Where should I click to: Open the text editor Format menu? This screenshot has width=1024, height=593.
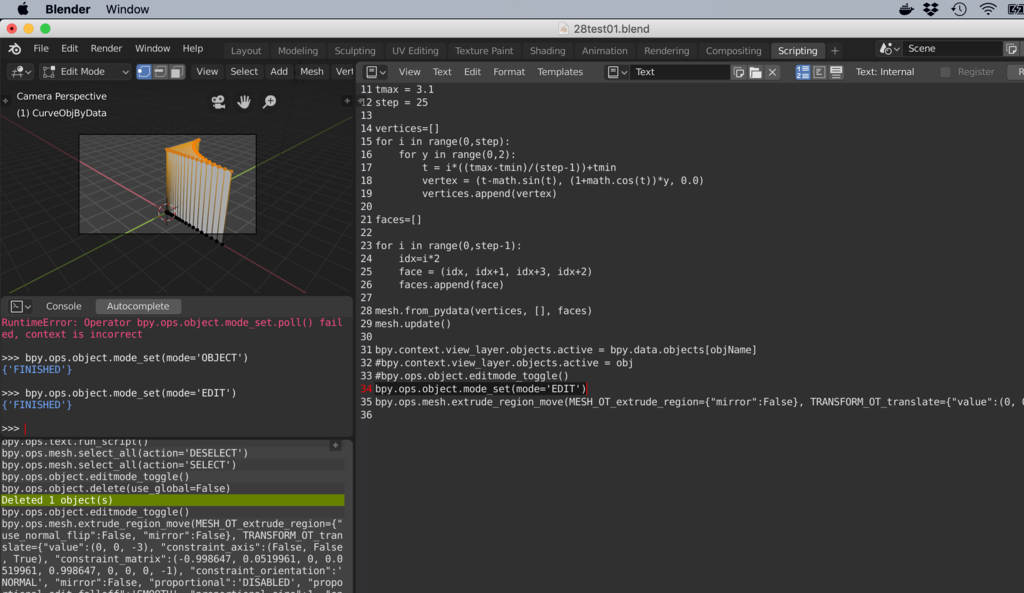coord(509,72)
